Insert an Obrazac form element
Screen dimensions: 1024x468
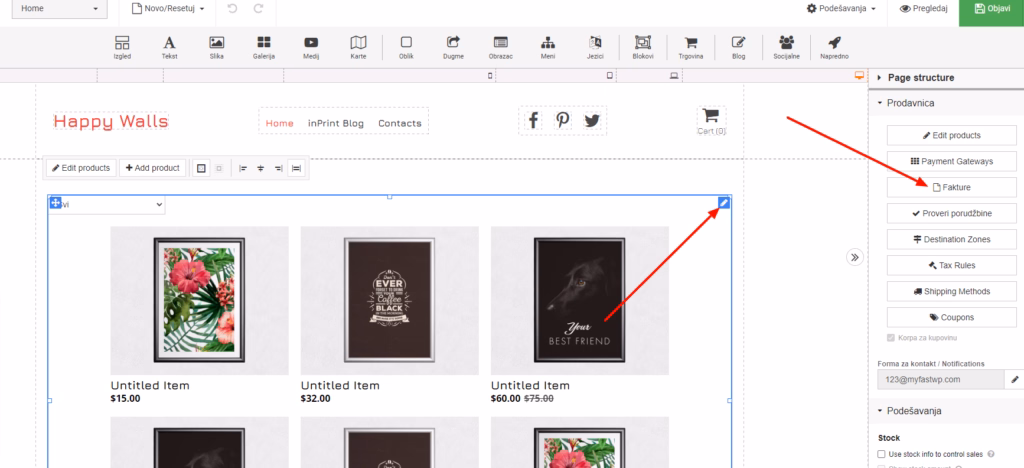[500, 47]
